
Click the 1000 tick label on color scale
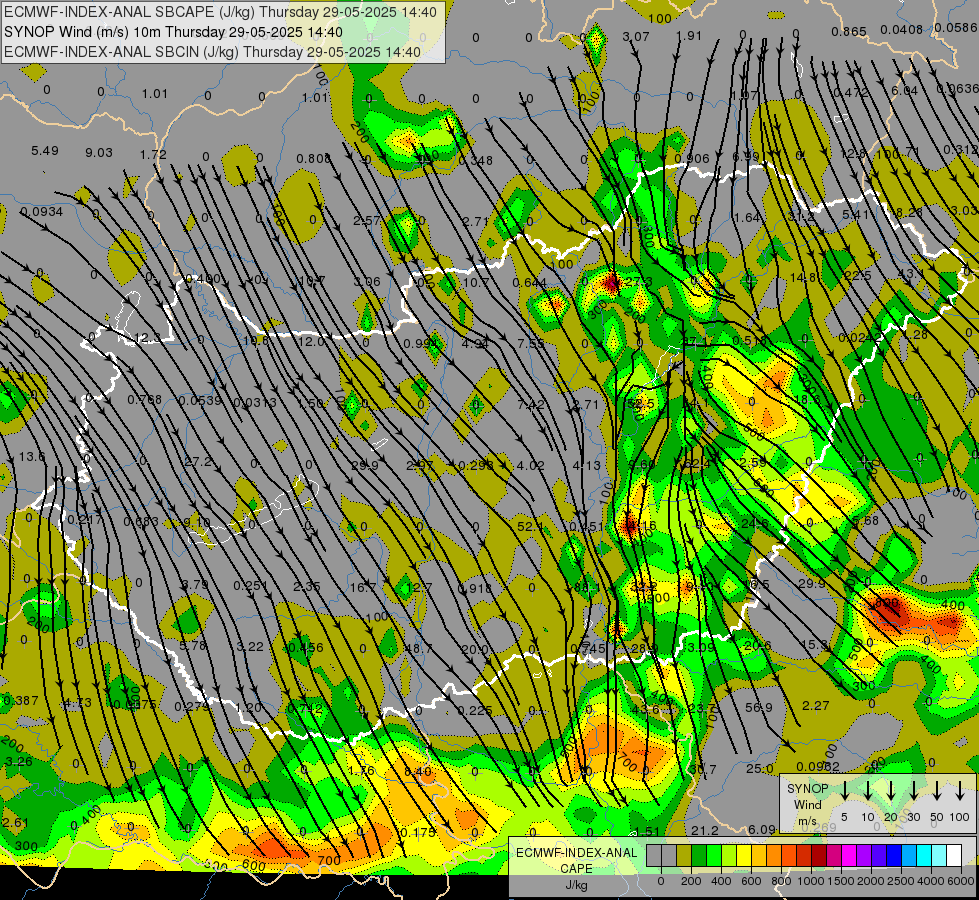point(811,881)
